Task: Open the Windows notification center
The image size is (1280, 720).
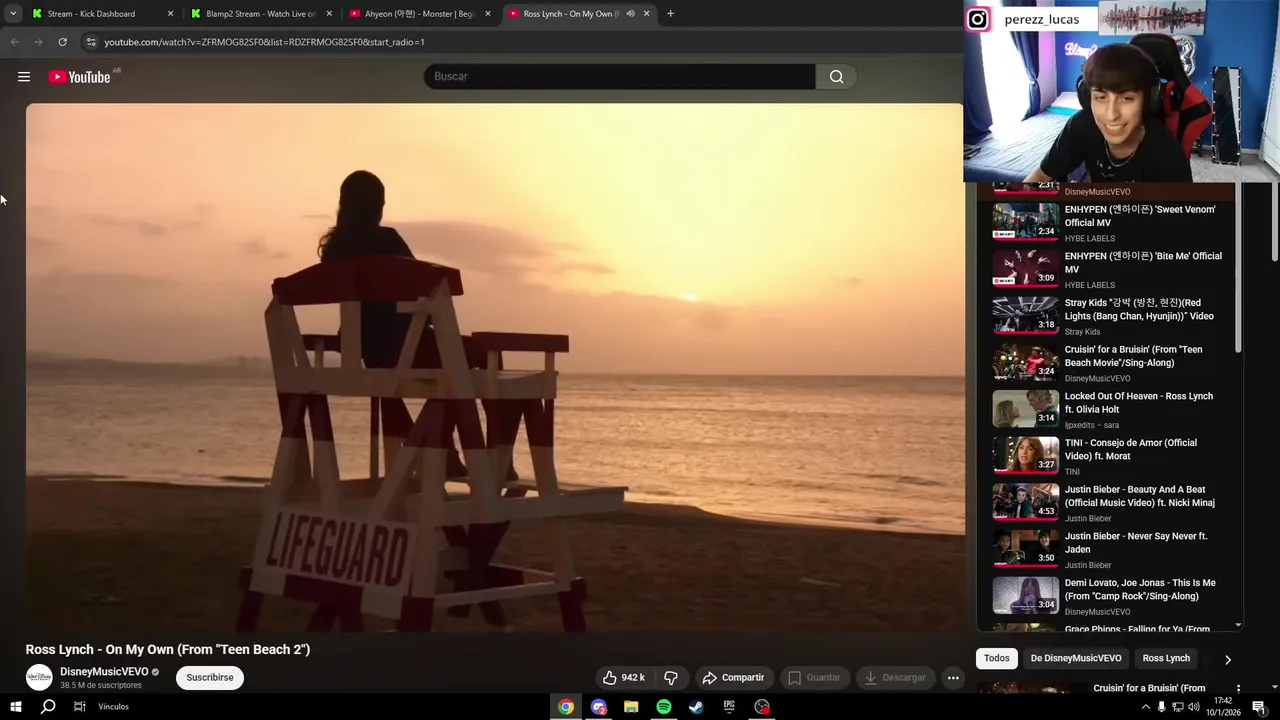Action: 1258,707
